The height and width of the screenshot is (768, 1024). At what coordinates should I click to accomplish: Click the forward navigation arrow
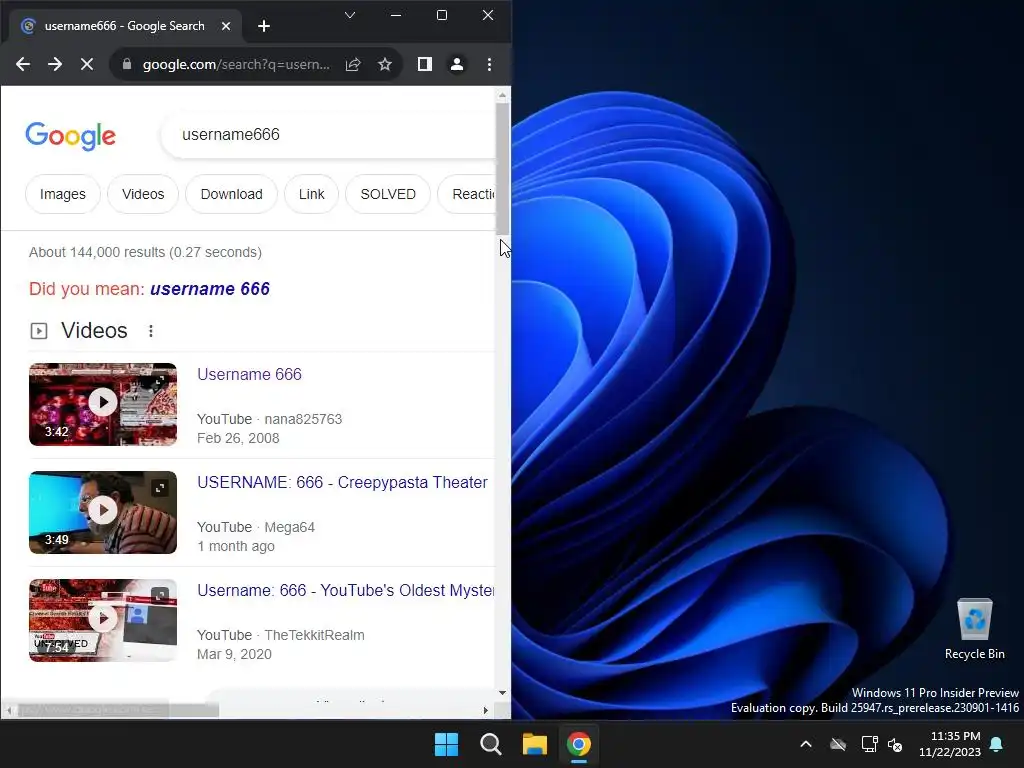55,64
